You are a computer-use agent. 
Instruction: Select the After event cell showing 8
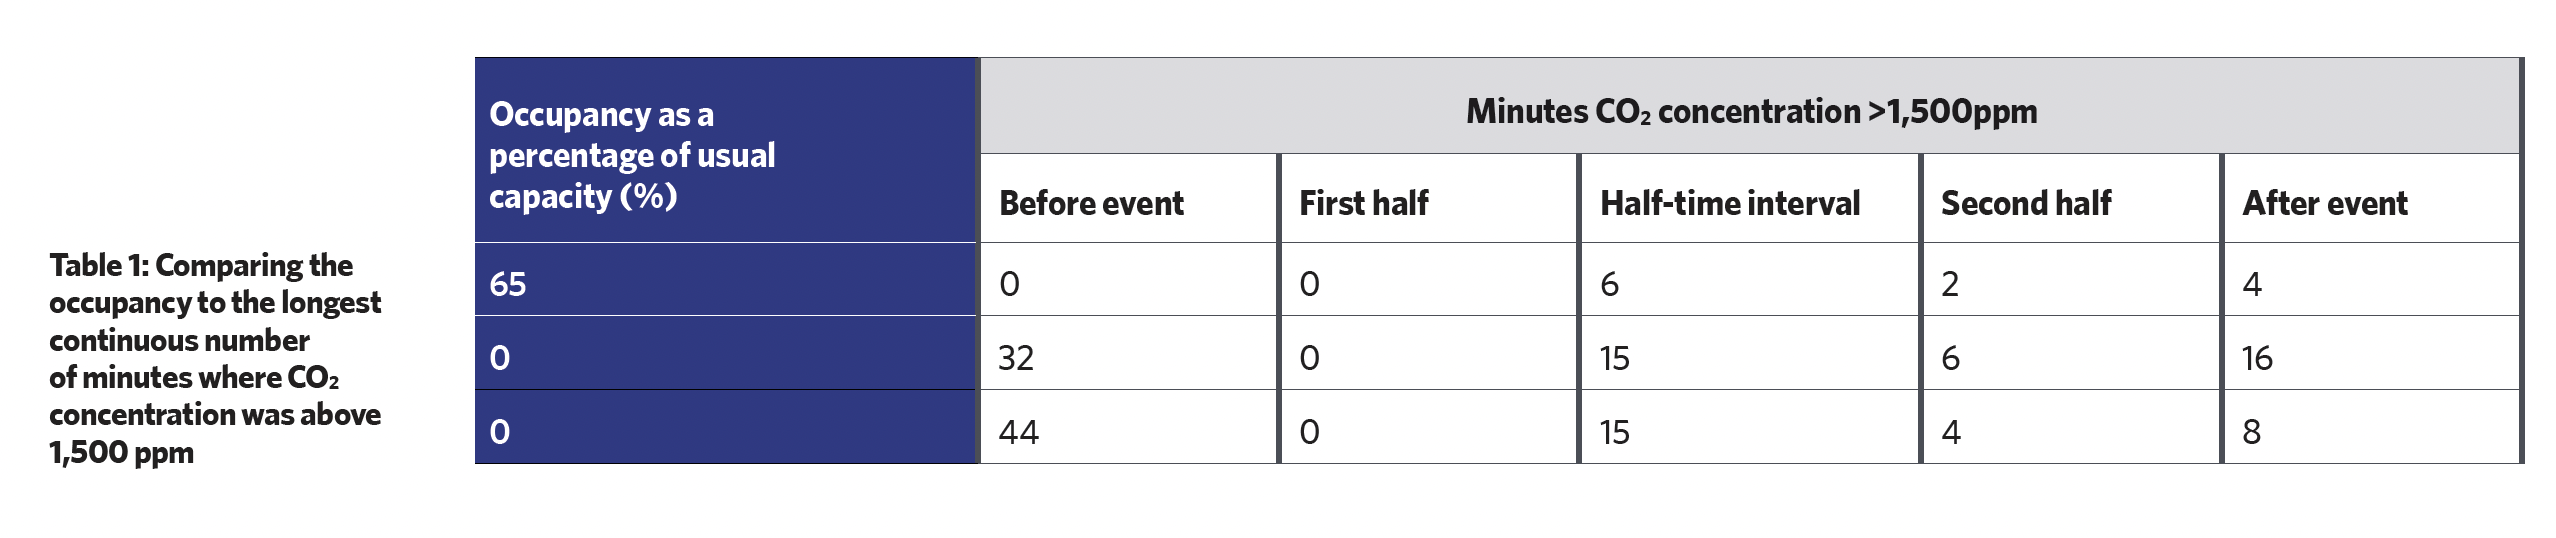[2371, 427]
